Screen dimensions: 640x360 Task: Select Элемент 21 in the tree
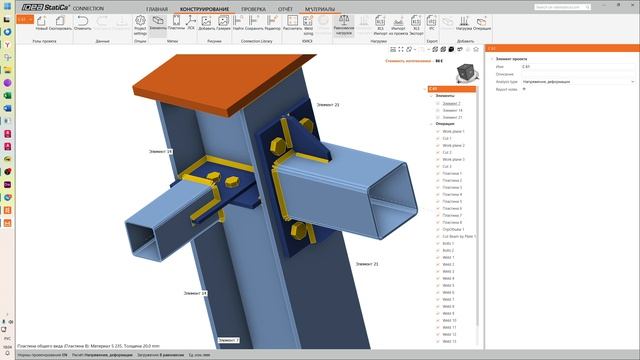point(452,117)
